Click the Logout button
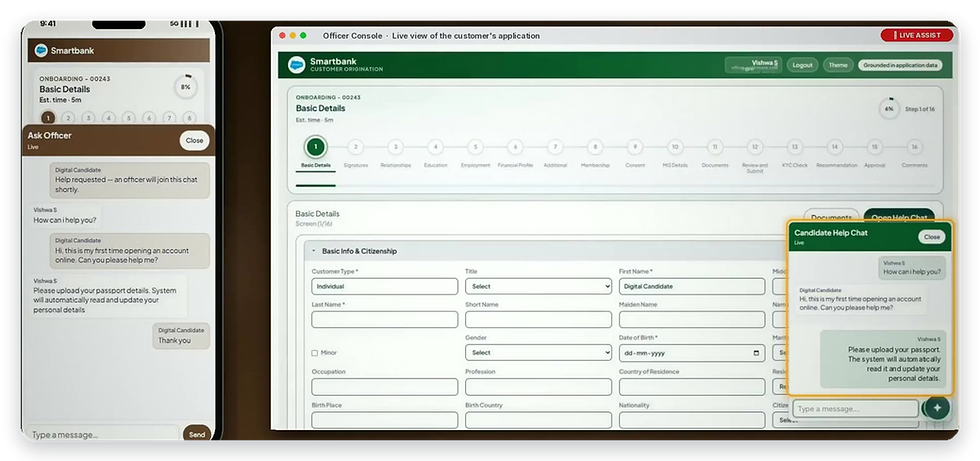Viewport: 980px width, 461px height. 802,65
